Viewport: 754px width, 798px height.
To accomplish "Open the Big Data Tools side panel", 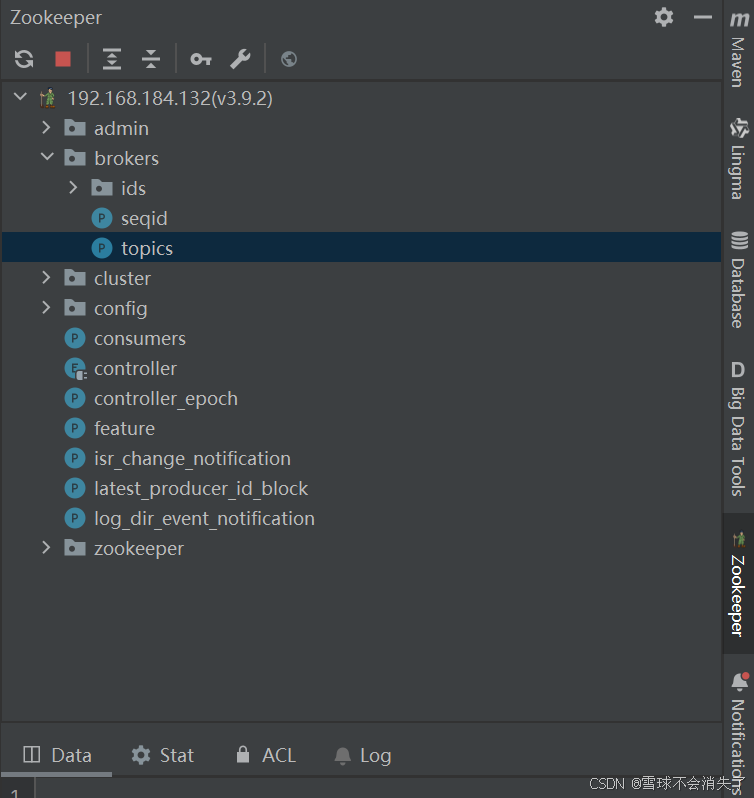I will [738, 429].
